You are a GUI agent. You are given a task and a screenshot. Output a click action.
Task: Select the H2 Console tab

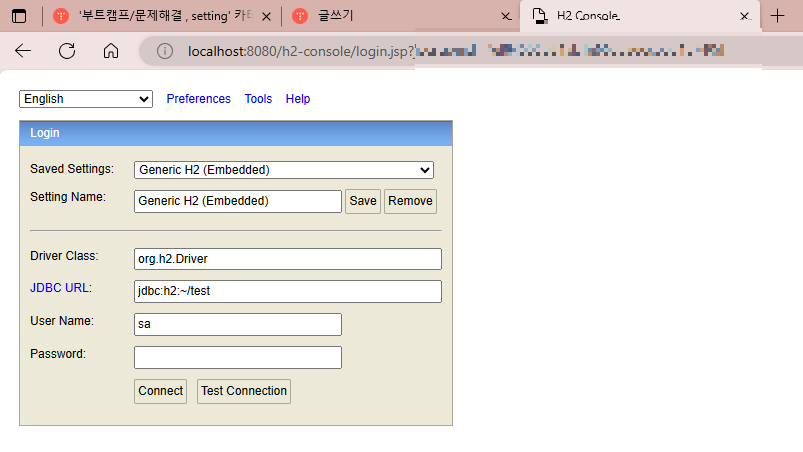(x=640, y=16)
